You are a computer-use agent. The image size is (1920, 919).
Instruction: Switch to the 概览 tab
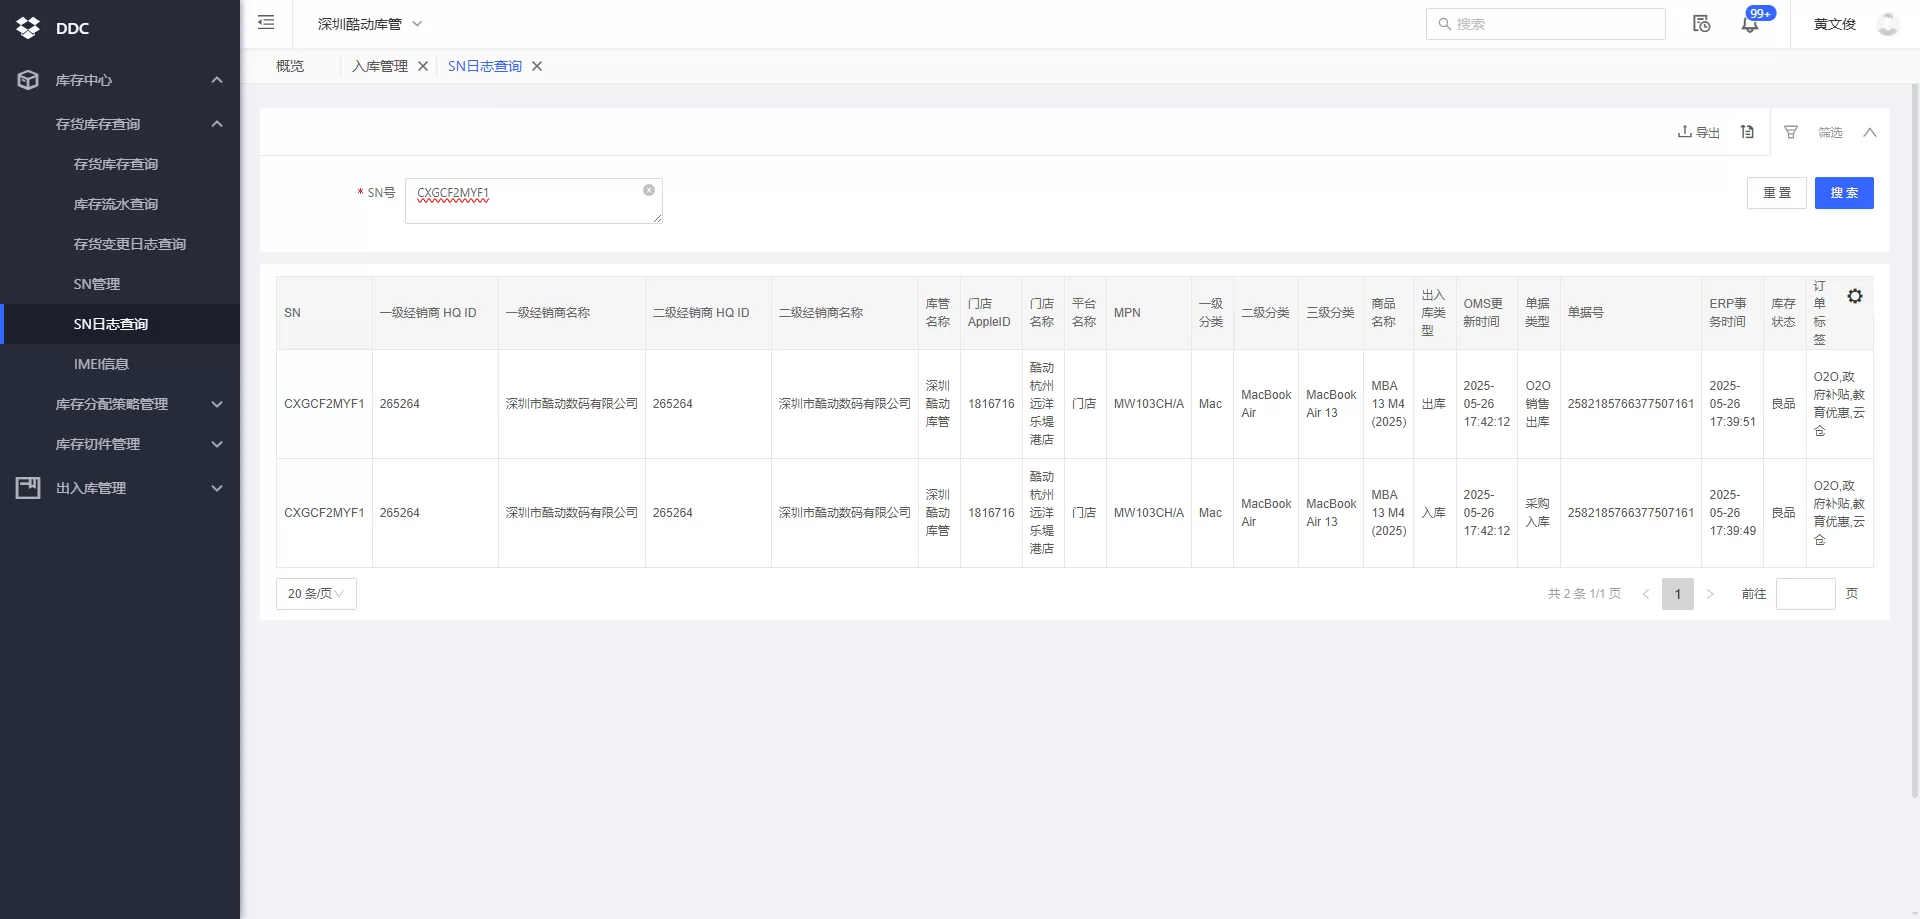pos(290,66)
